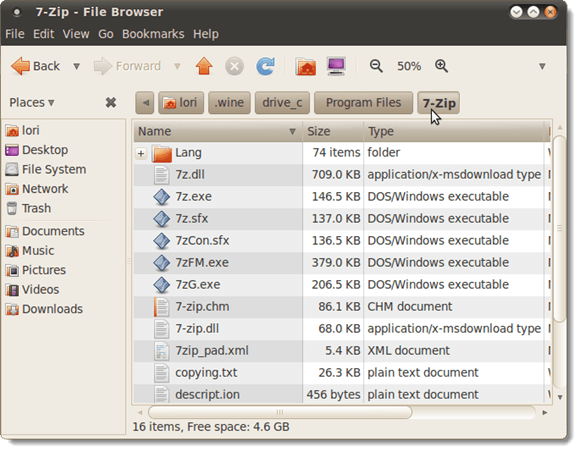580x452 pixels.
Task: Click the horizontal scrollbar left arrow
Action: [x=140, y=412]
